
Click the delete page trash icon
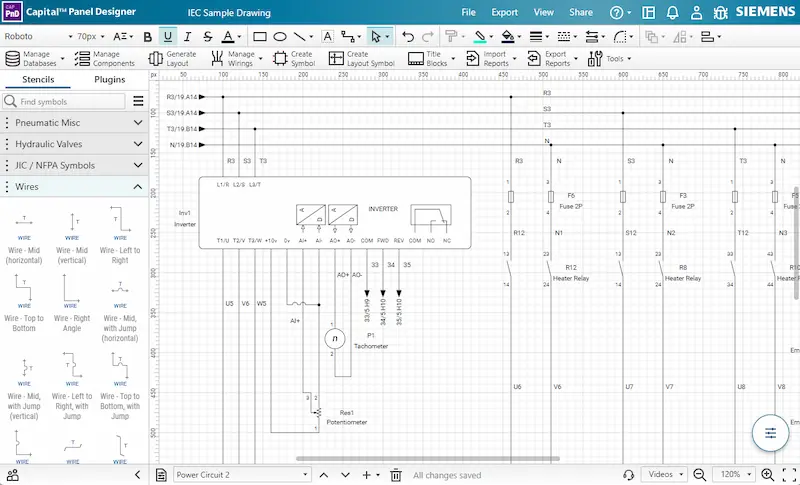tap(395, 475)
